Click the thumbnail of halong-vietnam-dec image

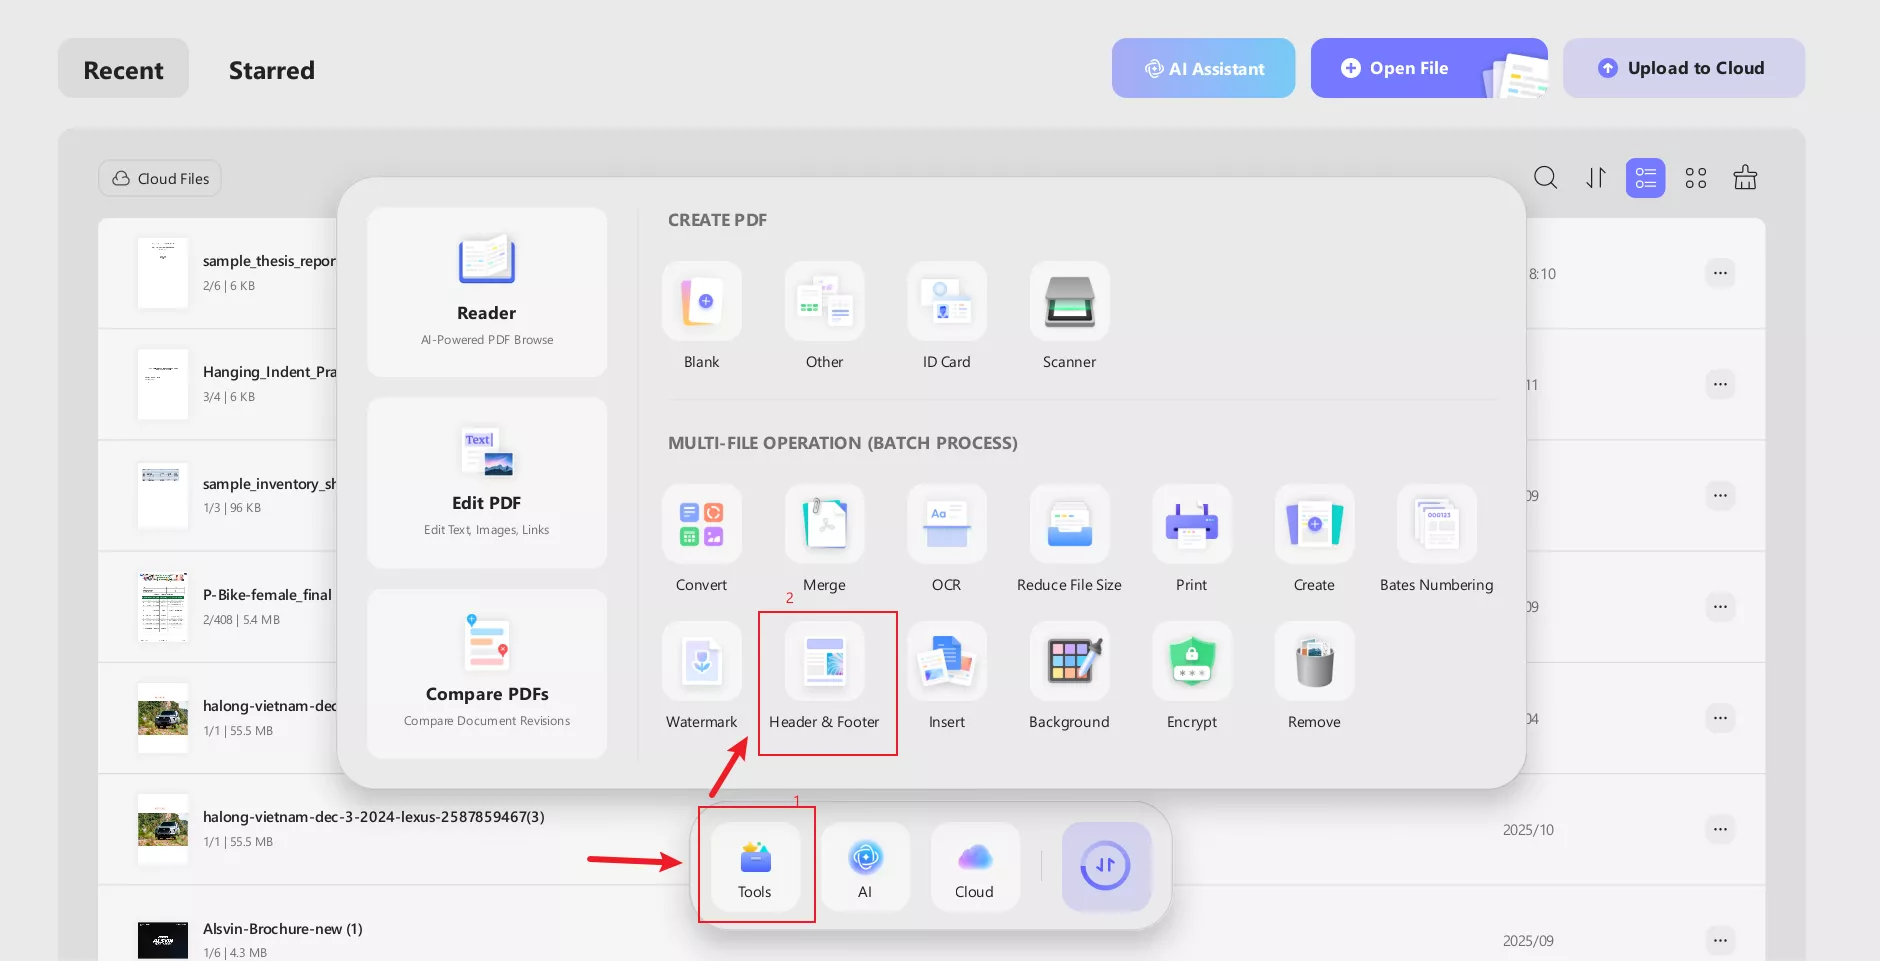point(163,717)
